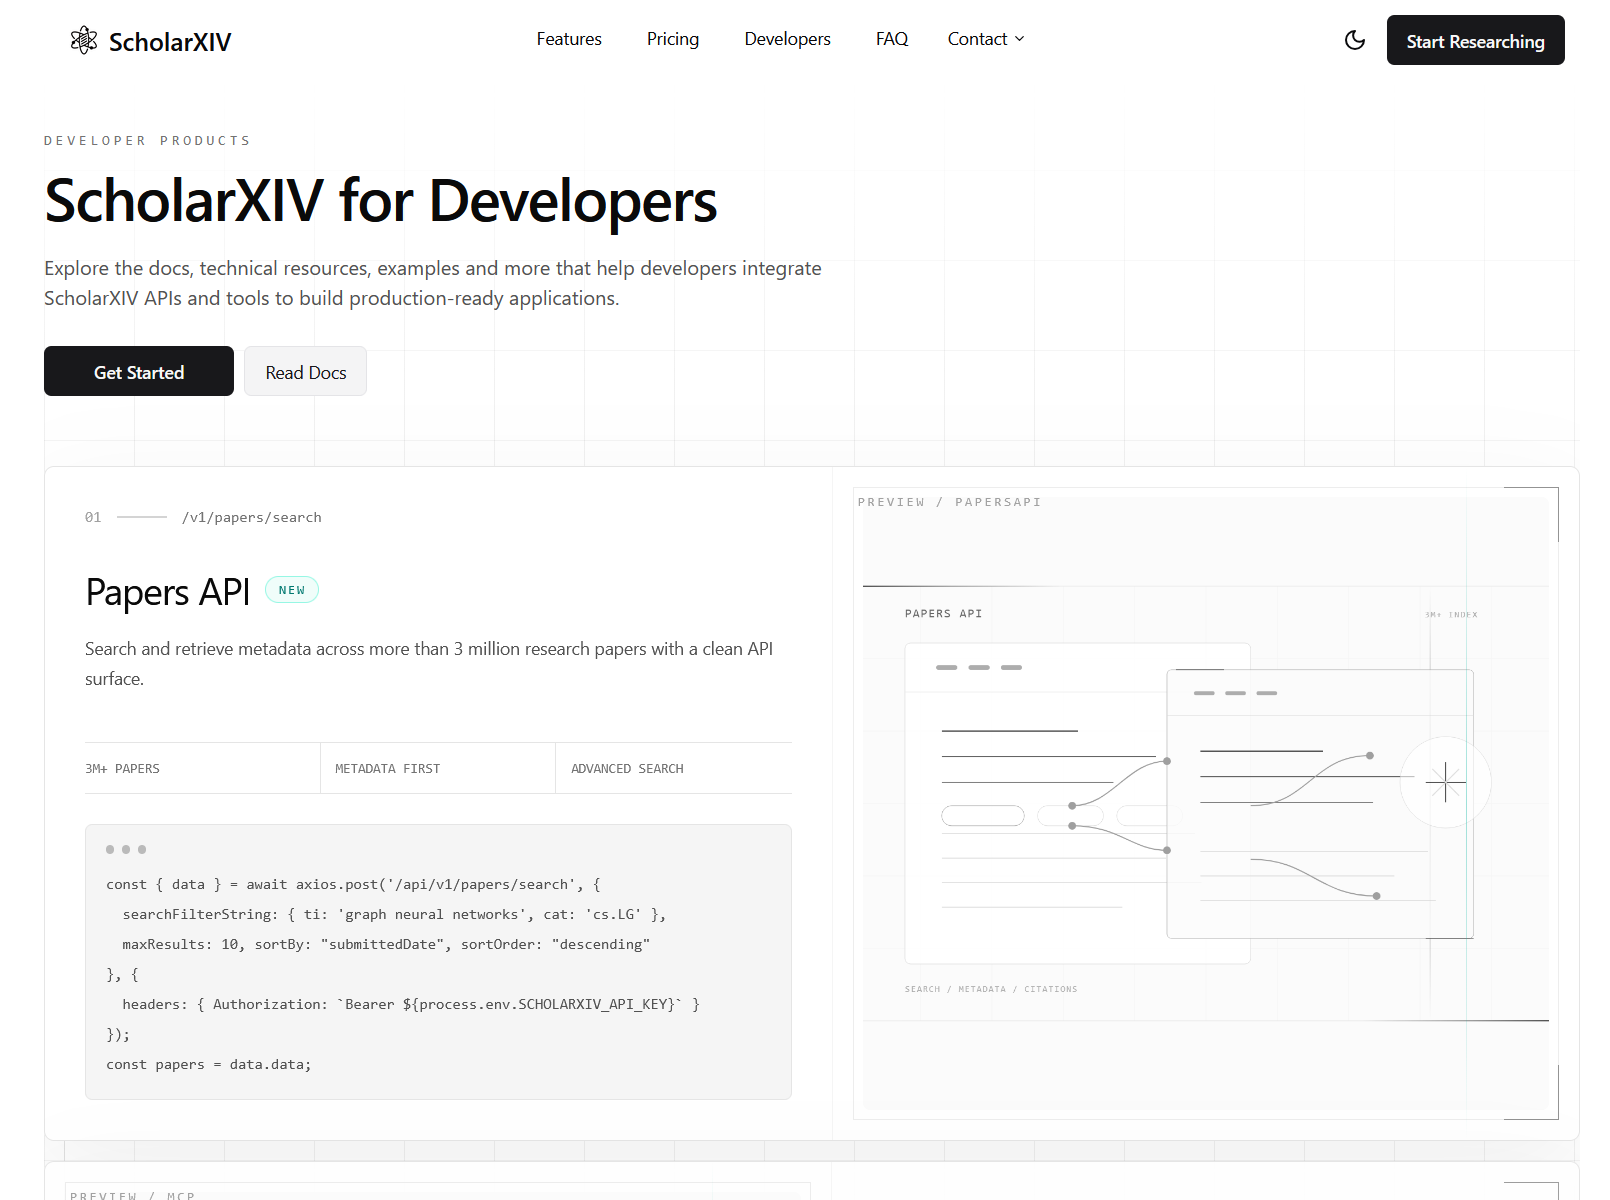Click the 3M+ PAPERS label

[x=122, y=768]
